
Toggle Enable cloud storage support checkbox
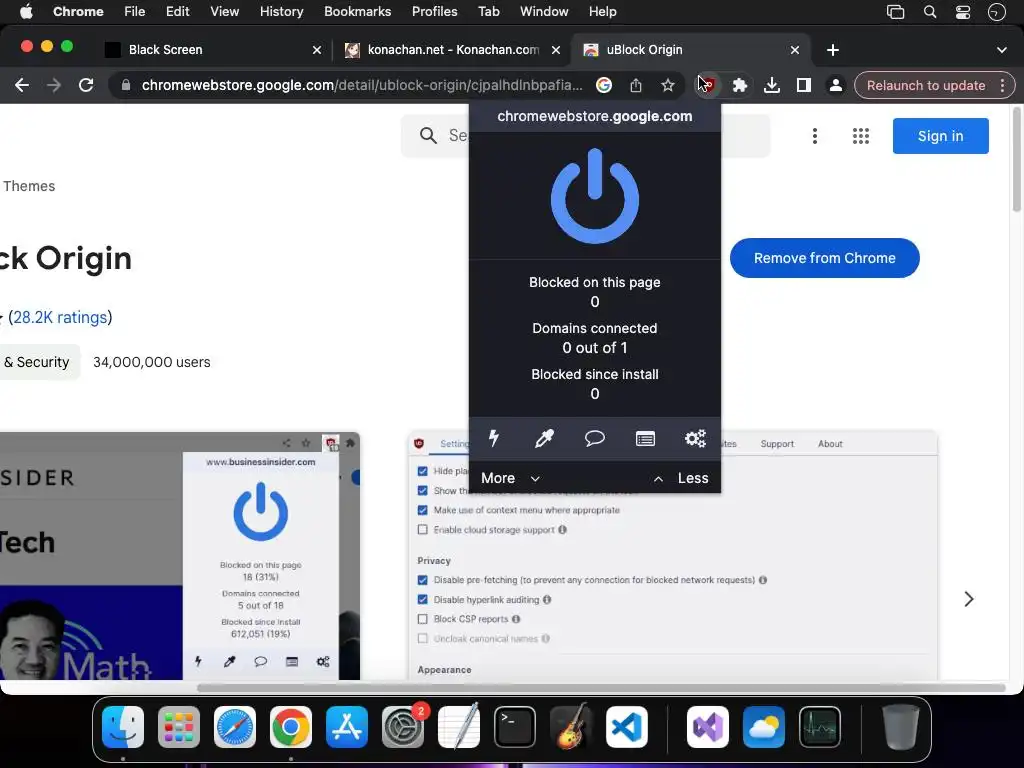[423, 530]
